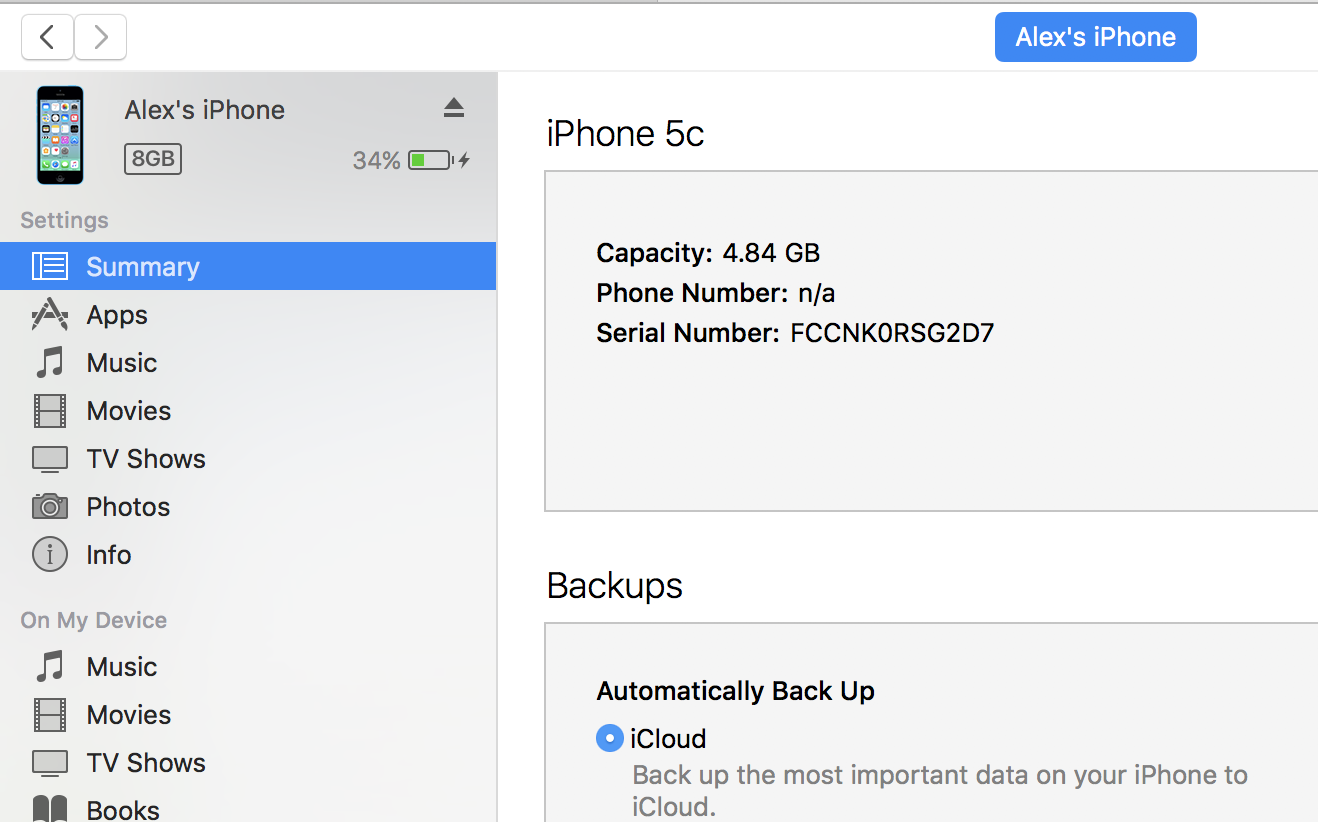The width and height of the screenshot is (1318, 822).
Task: Open the Summary settings section
Action: click(x=142, y=267)
